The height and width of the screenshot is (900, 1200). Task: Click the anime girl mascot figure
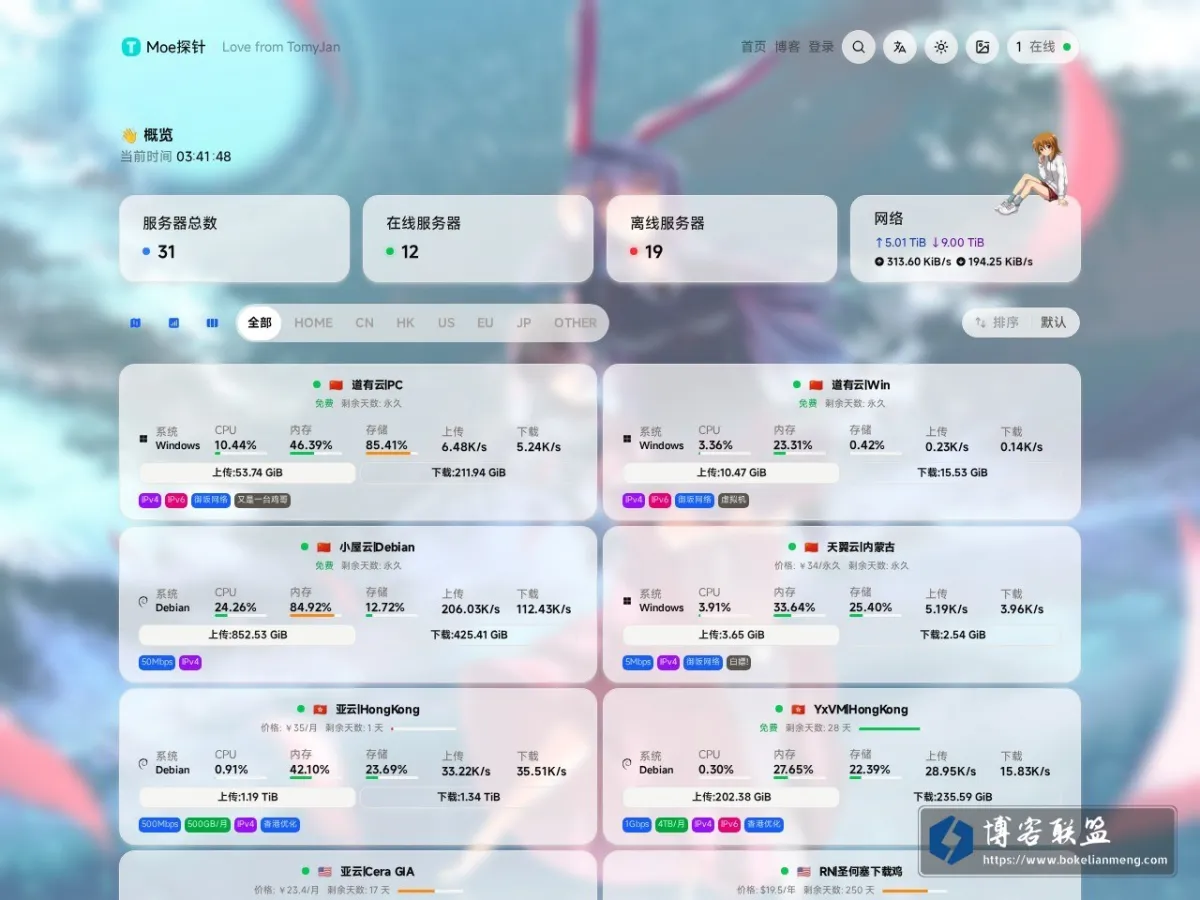pyautogui.click(x=1034, y=173)
